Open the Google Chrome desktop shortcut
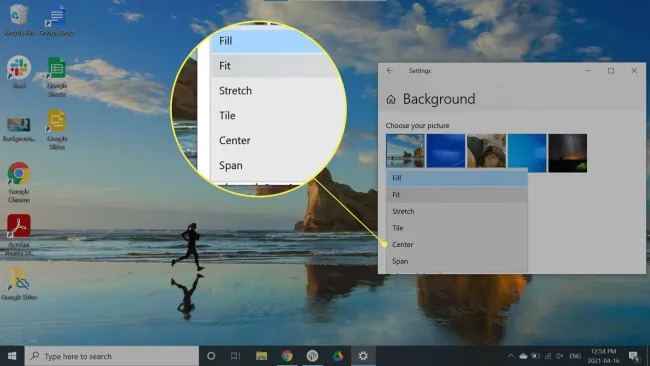This screenshot has height=366, width=650. (19, 182)
